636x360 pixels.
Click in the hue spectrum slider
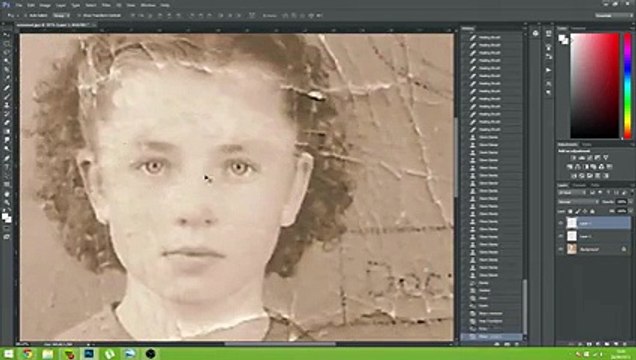(627, 86)
